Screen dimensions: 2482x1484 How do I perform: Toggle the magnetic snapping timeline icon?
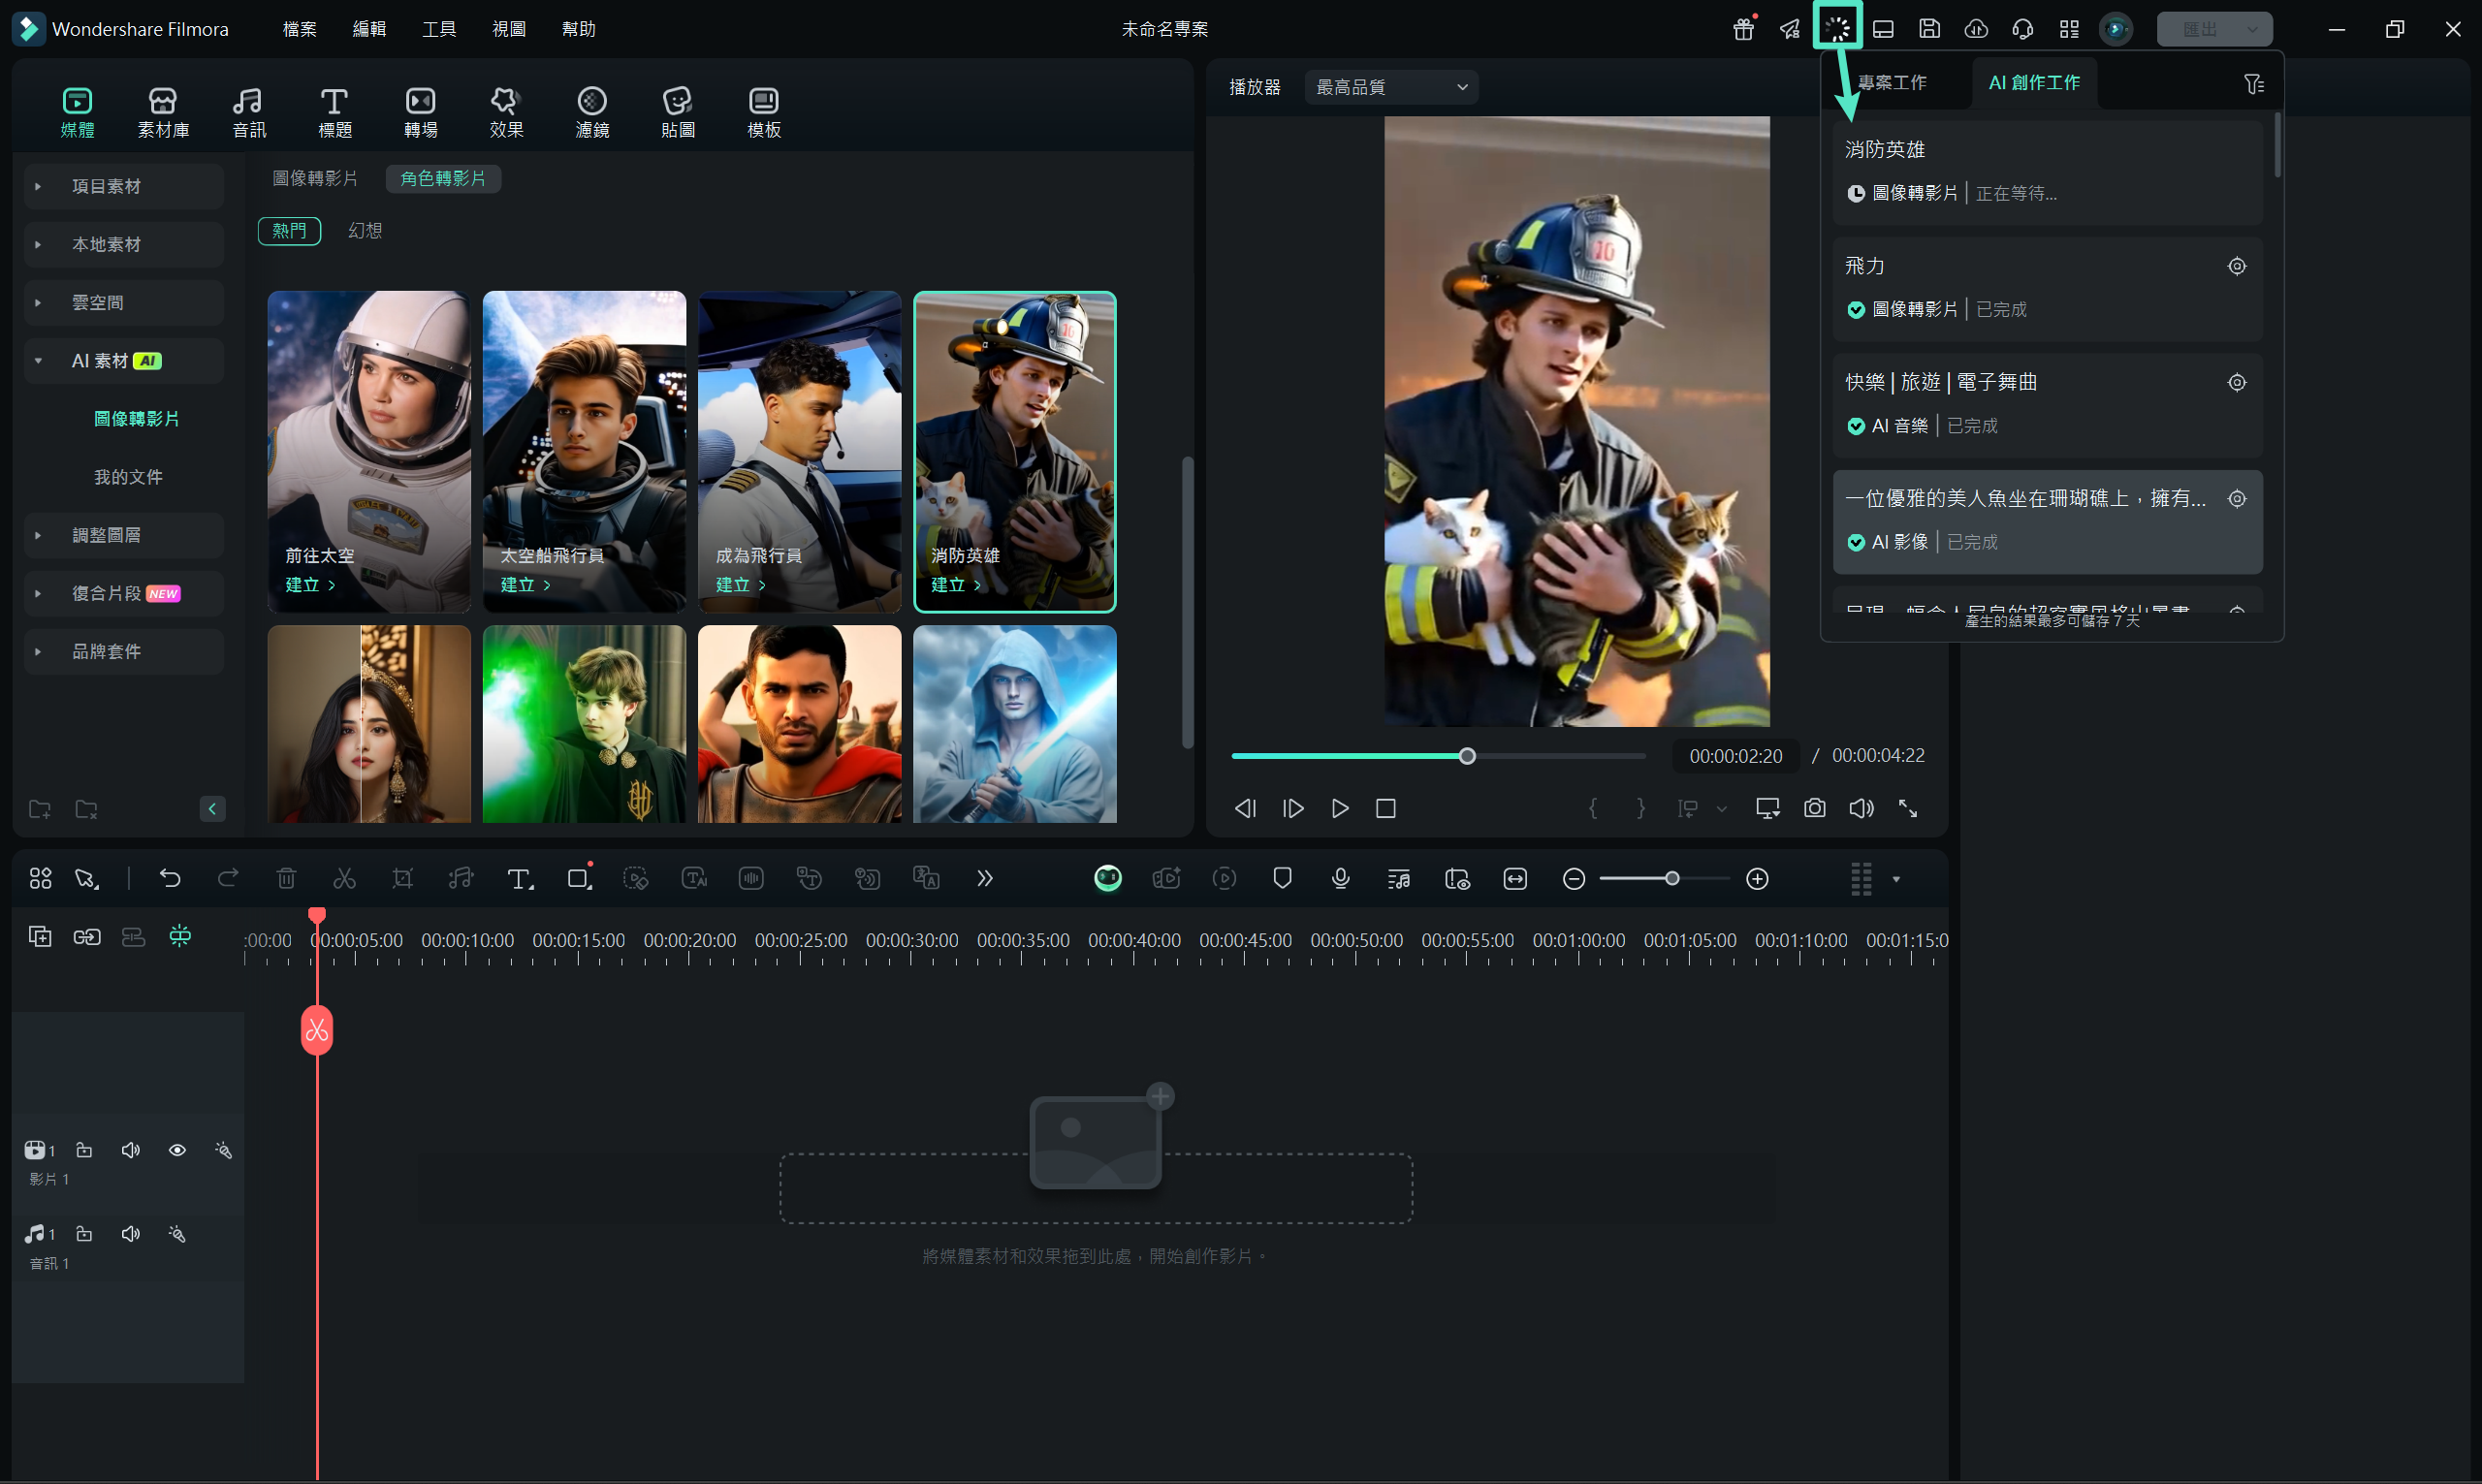pos(180,936)
